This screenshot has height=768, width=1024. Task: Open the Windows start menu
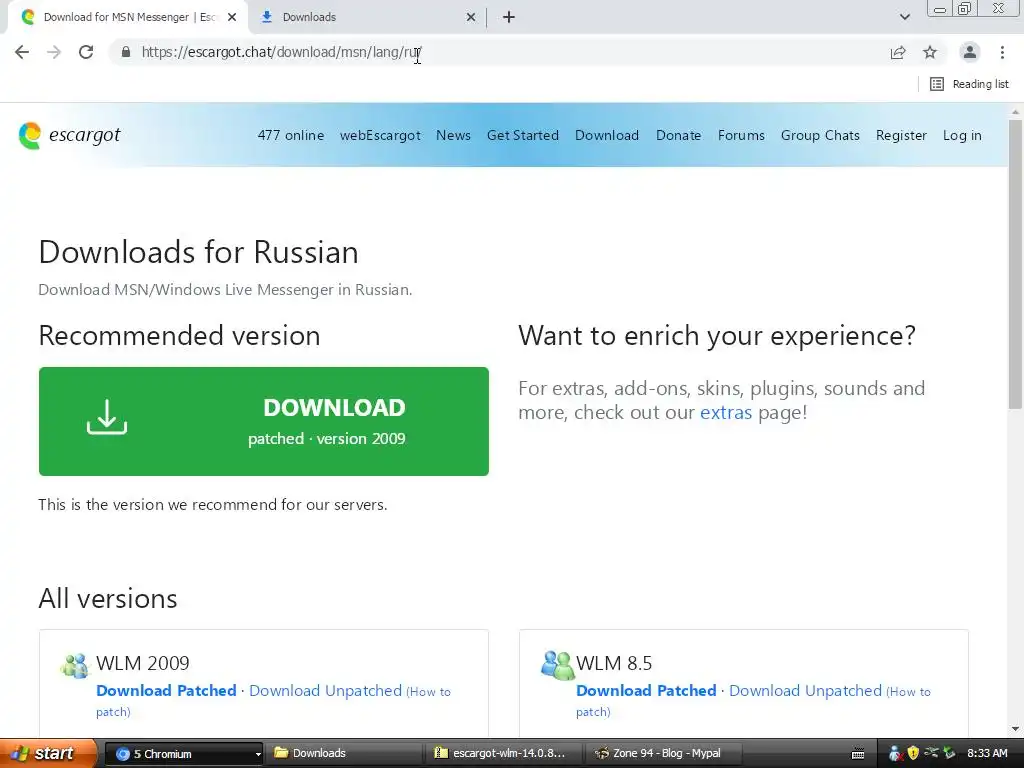click(48, 753)
